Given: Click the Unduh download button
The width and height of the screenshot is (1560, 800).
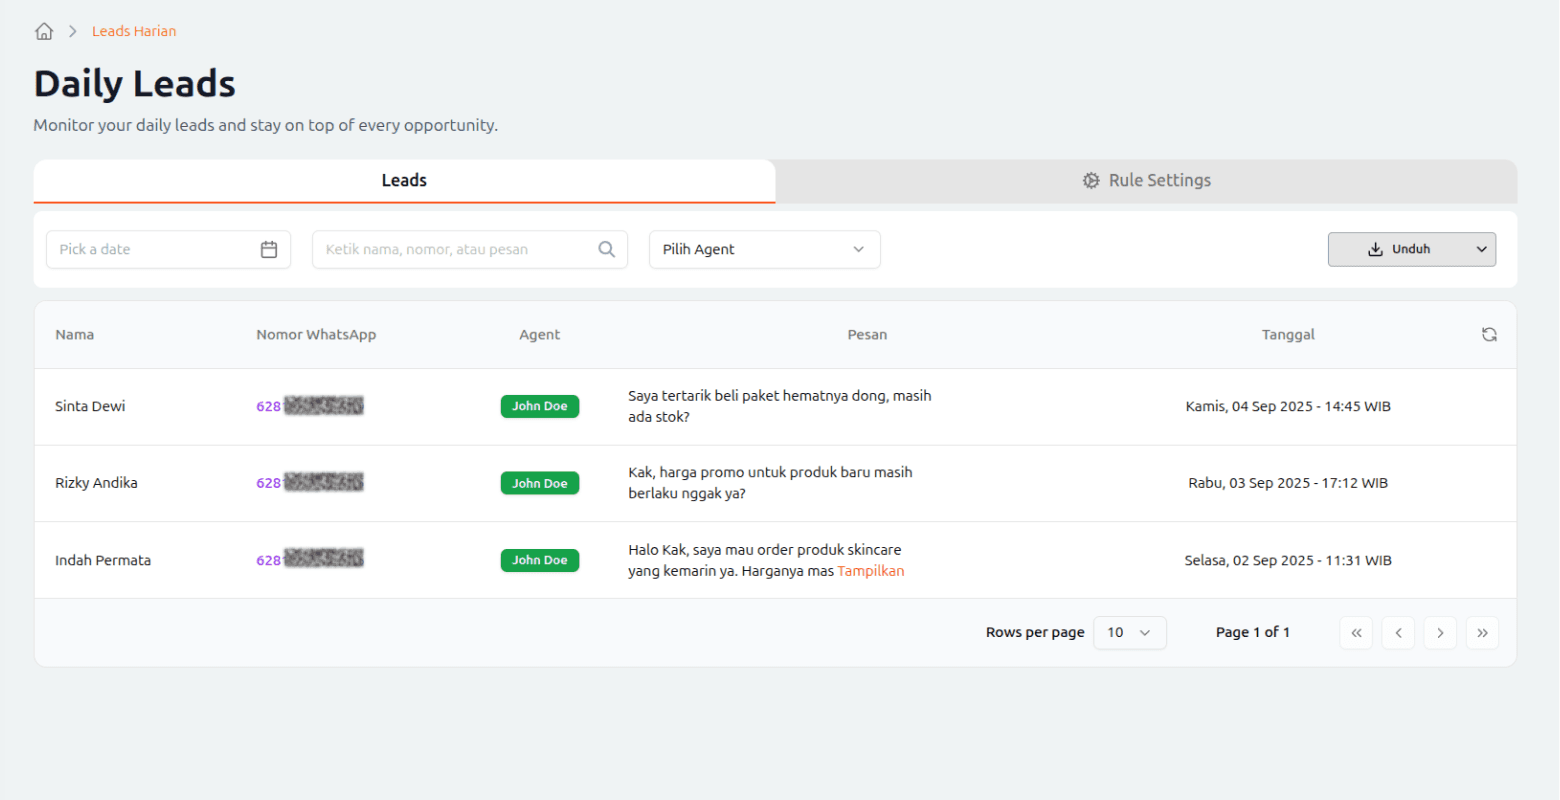Looking at the screenshot, I should click(1398, 249).
